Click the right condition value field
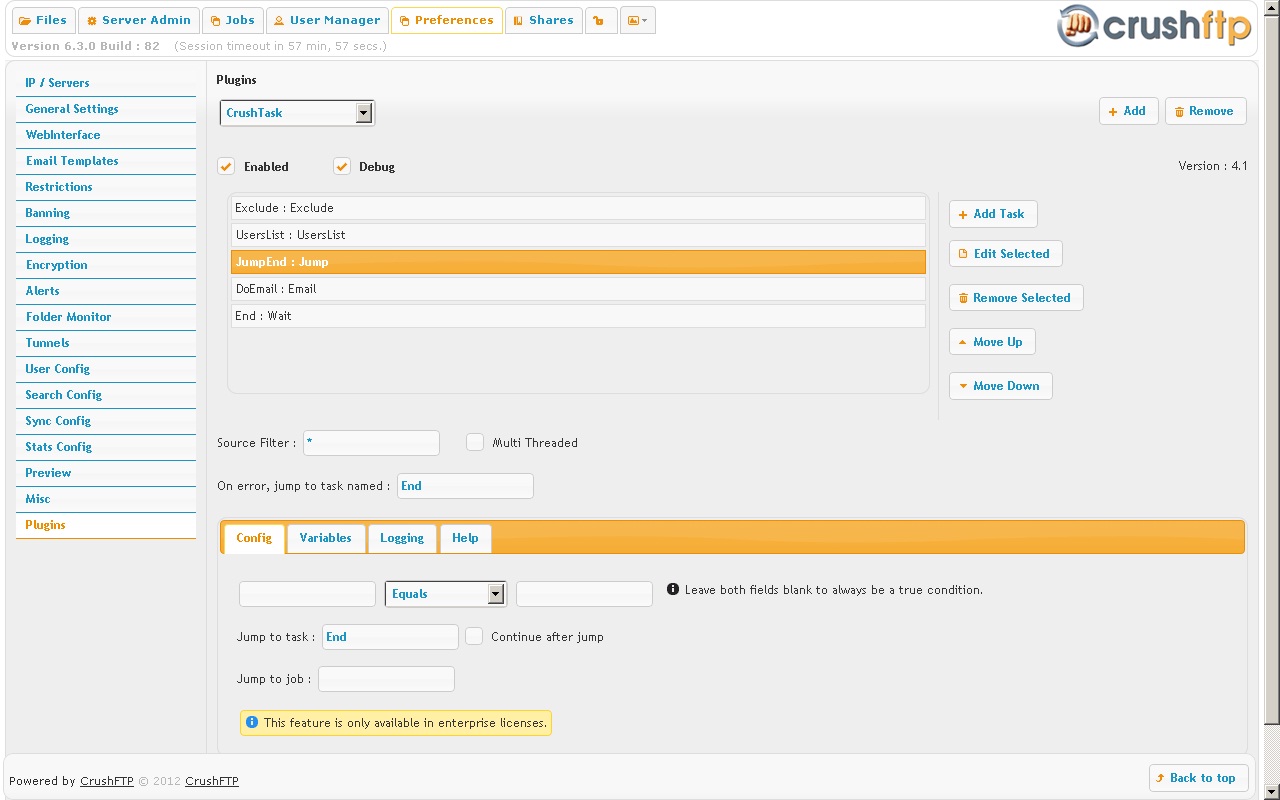 [584, 594]
